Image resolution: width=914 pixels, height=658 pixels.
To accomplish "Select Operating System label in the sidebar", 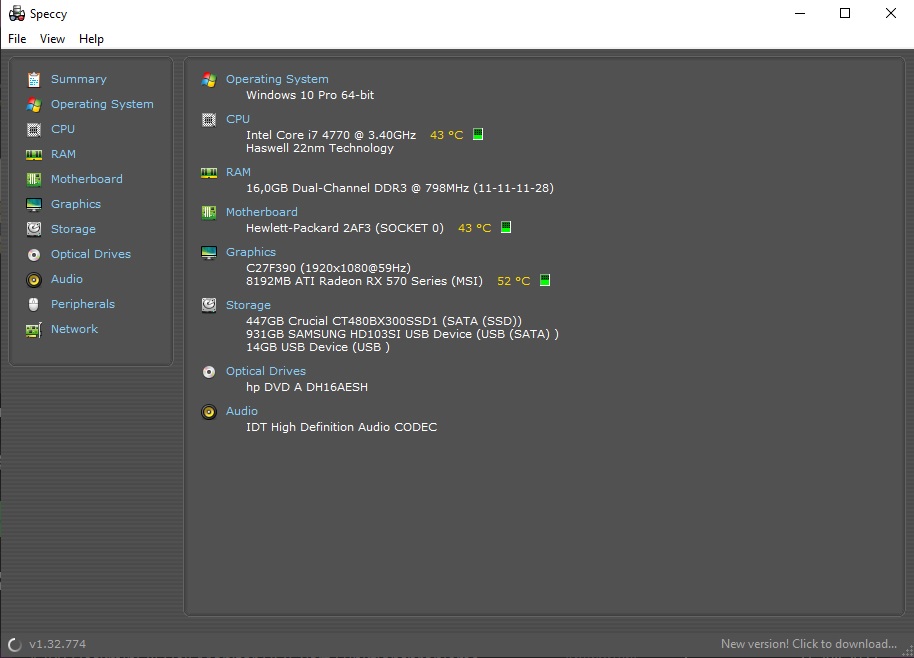I will (x=102, y=104).
